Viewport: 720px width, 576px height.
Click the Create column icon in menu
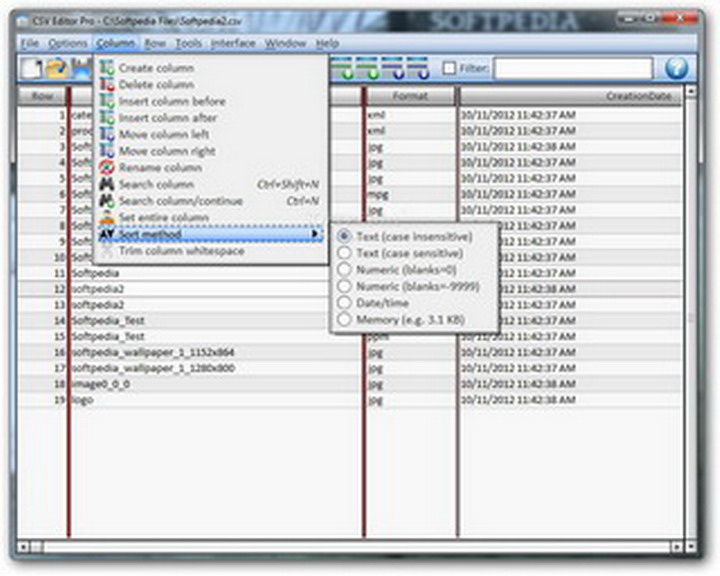(107, 68)
